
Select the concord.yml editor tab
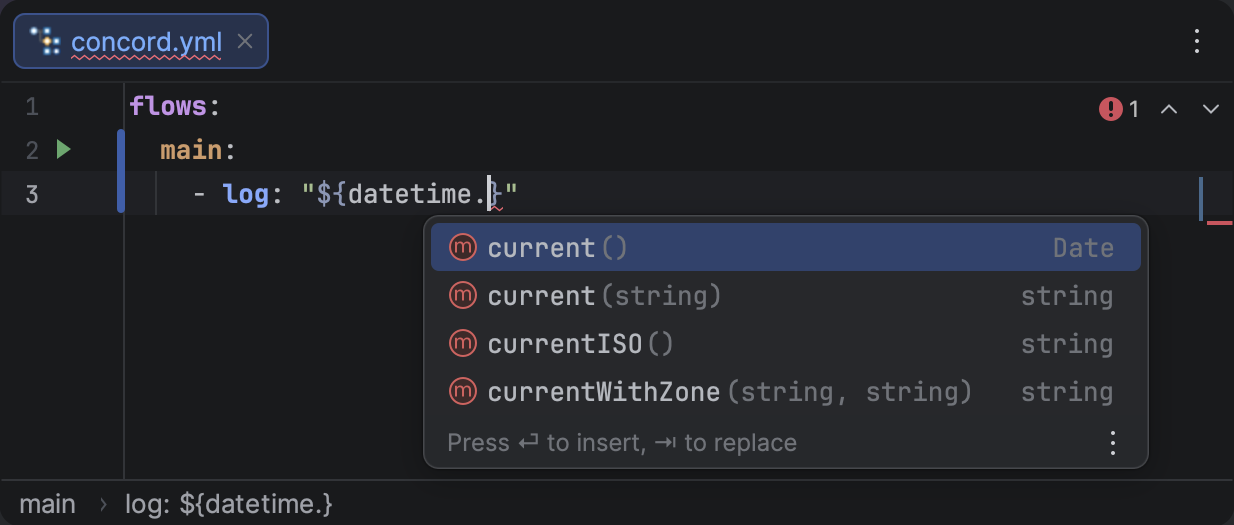coord(146,42)
